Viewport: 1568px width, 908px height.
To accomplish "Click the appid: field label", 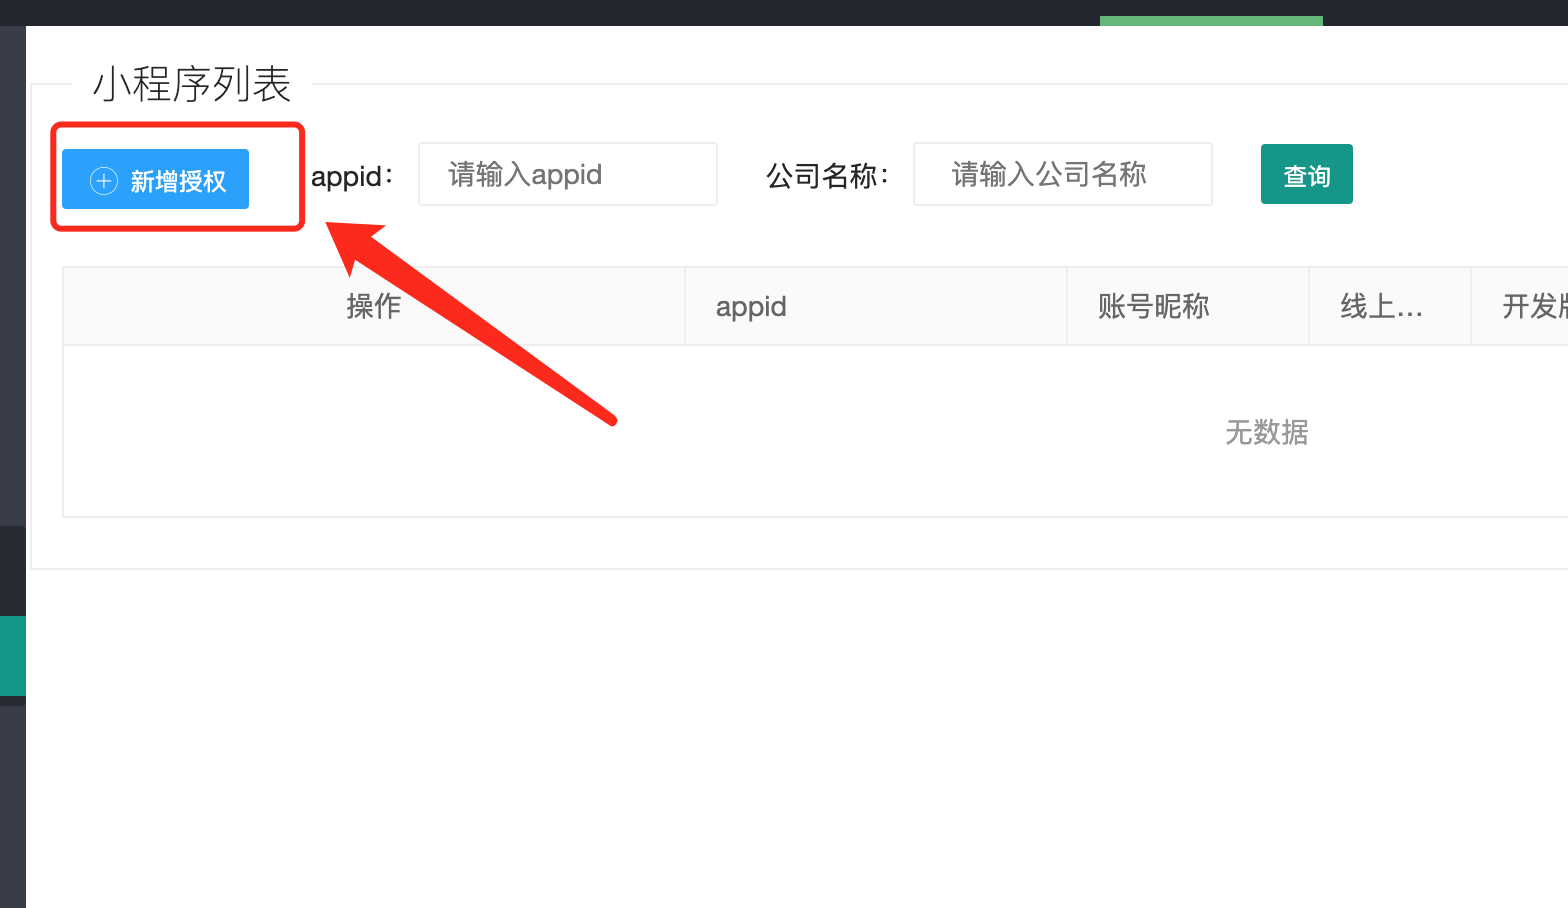I will tap(352, 176).
